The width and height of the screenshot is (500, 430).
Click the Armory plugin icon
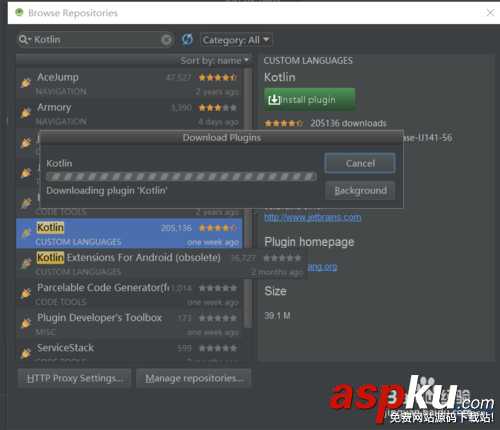pos(26,113)
